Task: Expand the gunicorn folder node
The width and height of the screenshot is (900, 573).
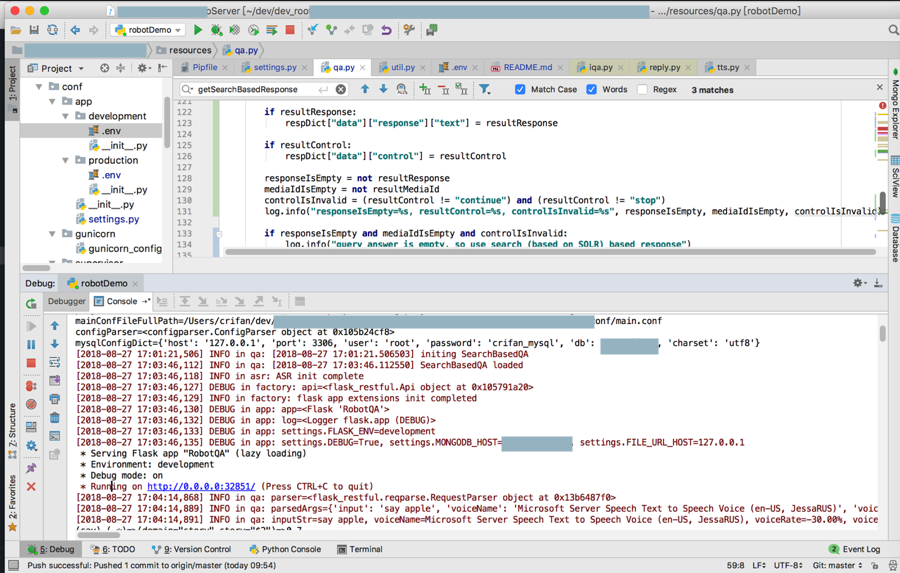Action: point(53,234)
